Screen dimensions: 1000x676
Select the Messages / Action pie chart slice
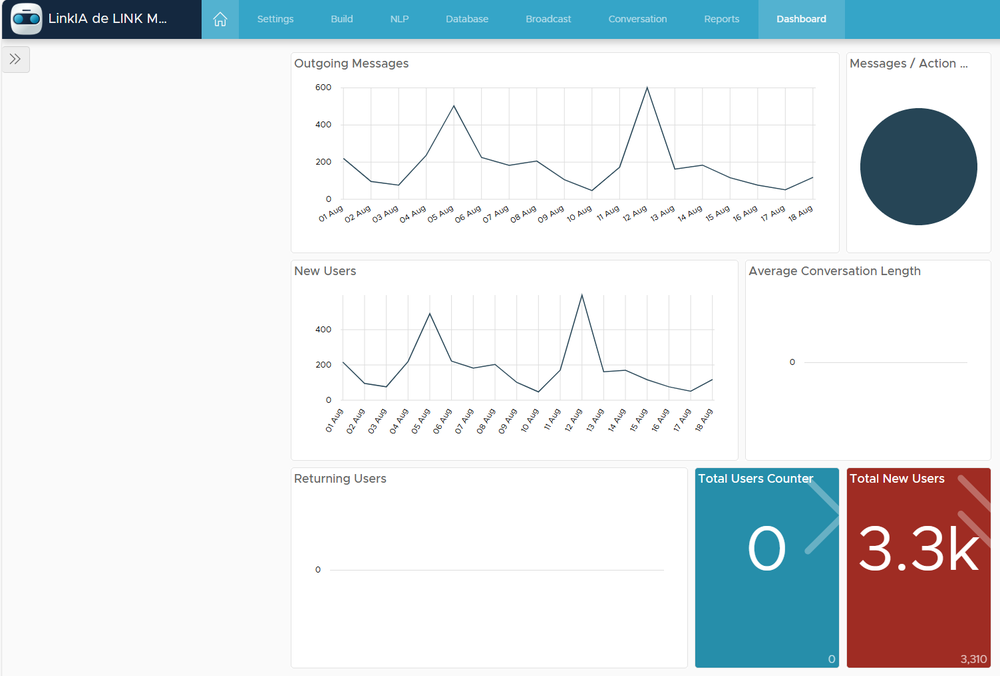(x=918, y=167)
